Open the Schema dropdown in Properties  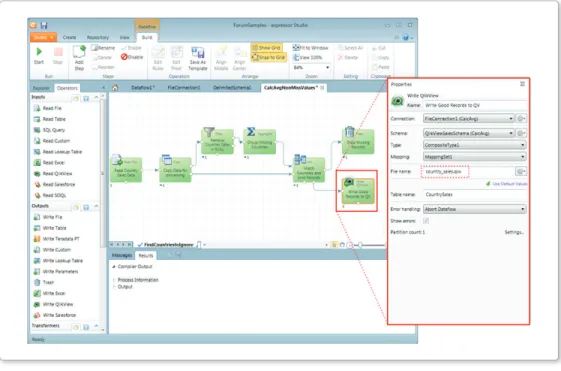(x=469, y=133)
